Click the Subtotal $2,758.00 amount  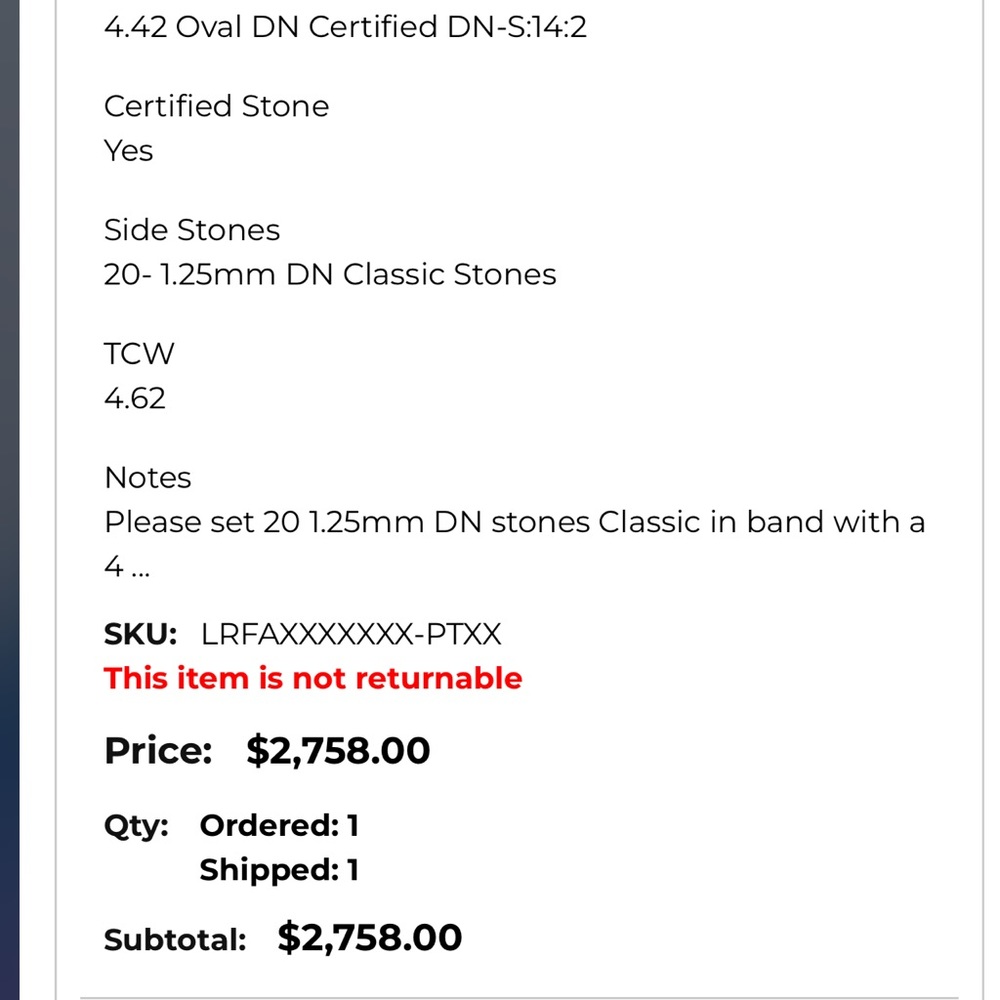point(369,938)
